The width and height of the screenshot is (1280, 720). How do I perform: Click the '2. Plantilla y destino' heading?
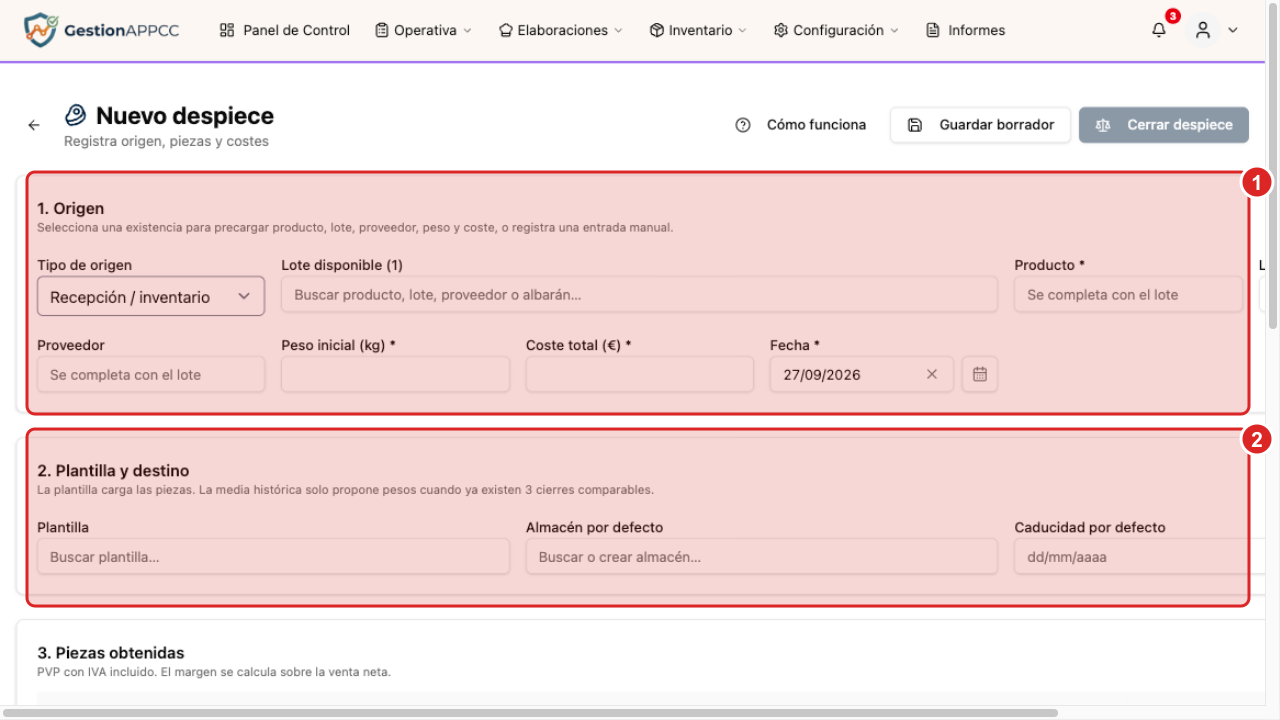[113, 470]
